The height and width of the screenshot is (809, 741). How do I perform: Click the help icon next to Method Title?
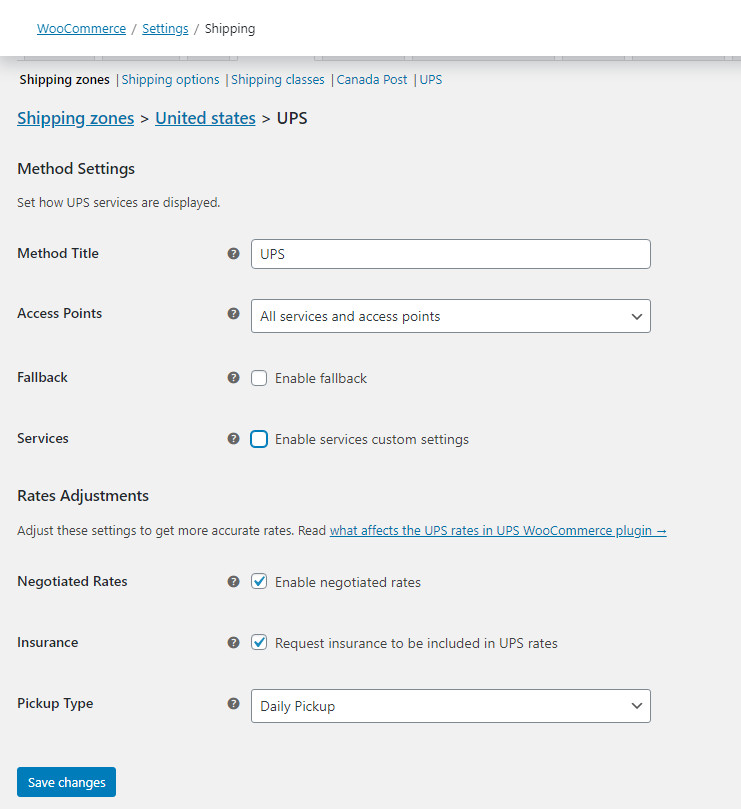click(233, 253)
